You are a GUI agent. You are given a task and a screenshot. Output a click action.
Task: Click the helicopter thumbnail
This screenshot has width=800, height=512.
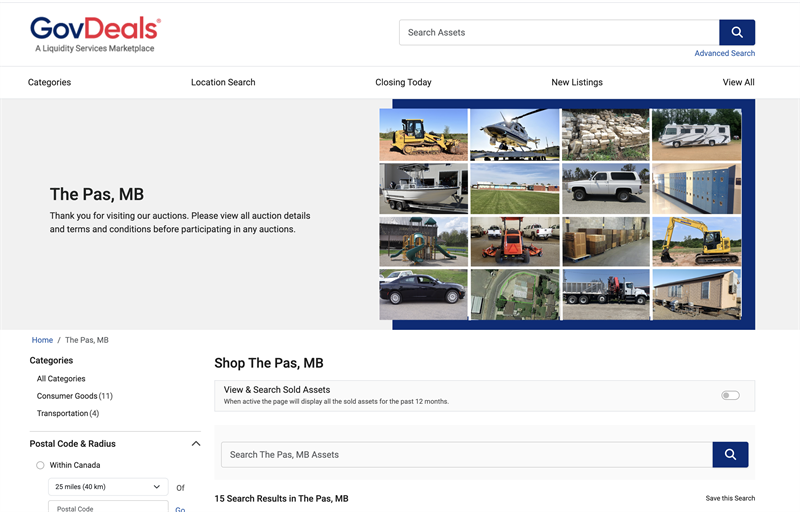click(x=515, y=135)
